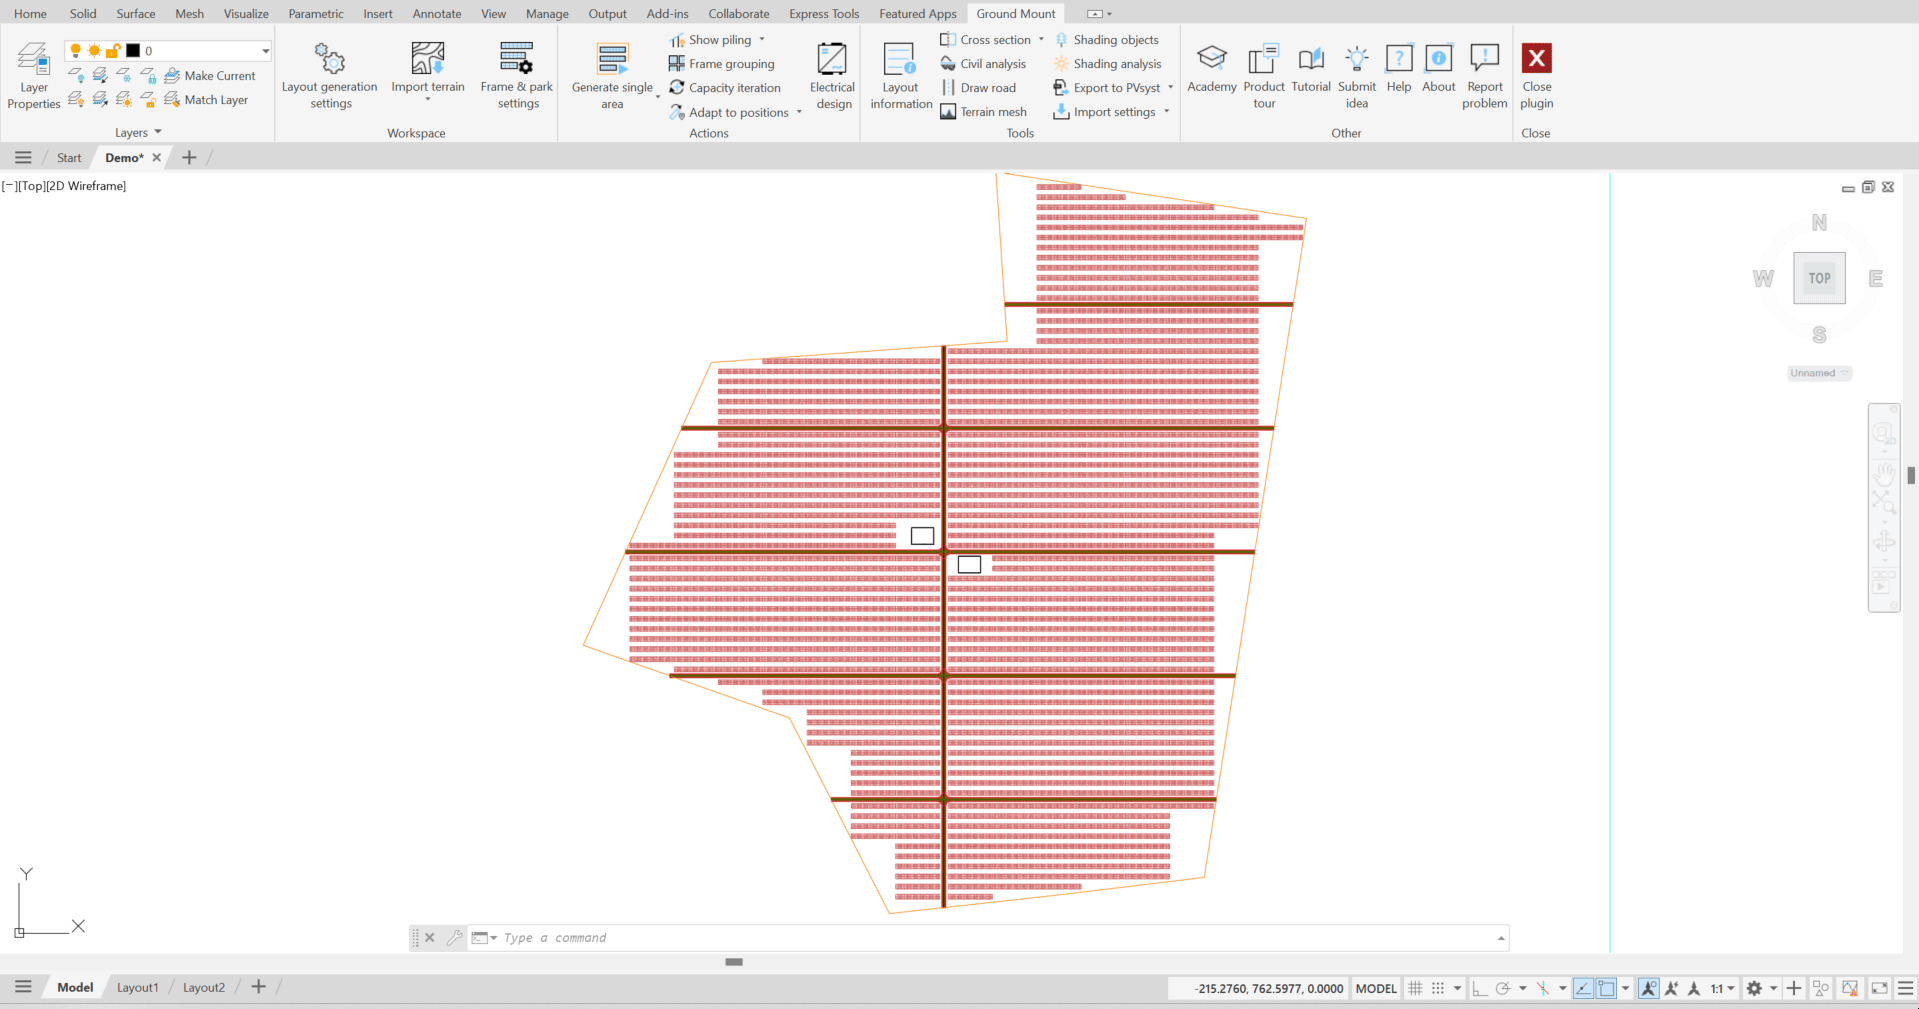The width and height of the screenshot is (1919, 1009).
Task: Click the Layer Properties icon
Action: (34, 60)
